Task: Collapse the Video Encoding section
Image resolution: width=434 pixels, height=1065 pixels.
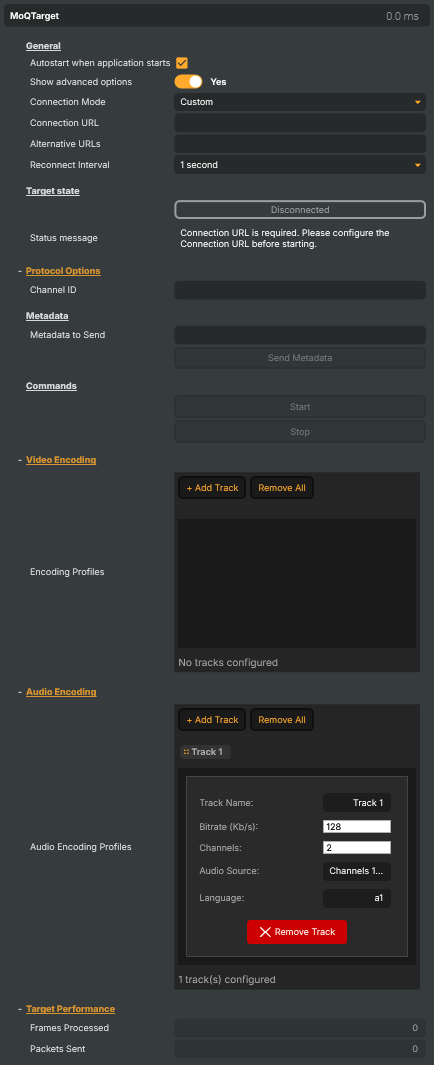Action: coord(20,460)
